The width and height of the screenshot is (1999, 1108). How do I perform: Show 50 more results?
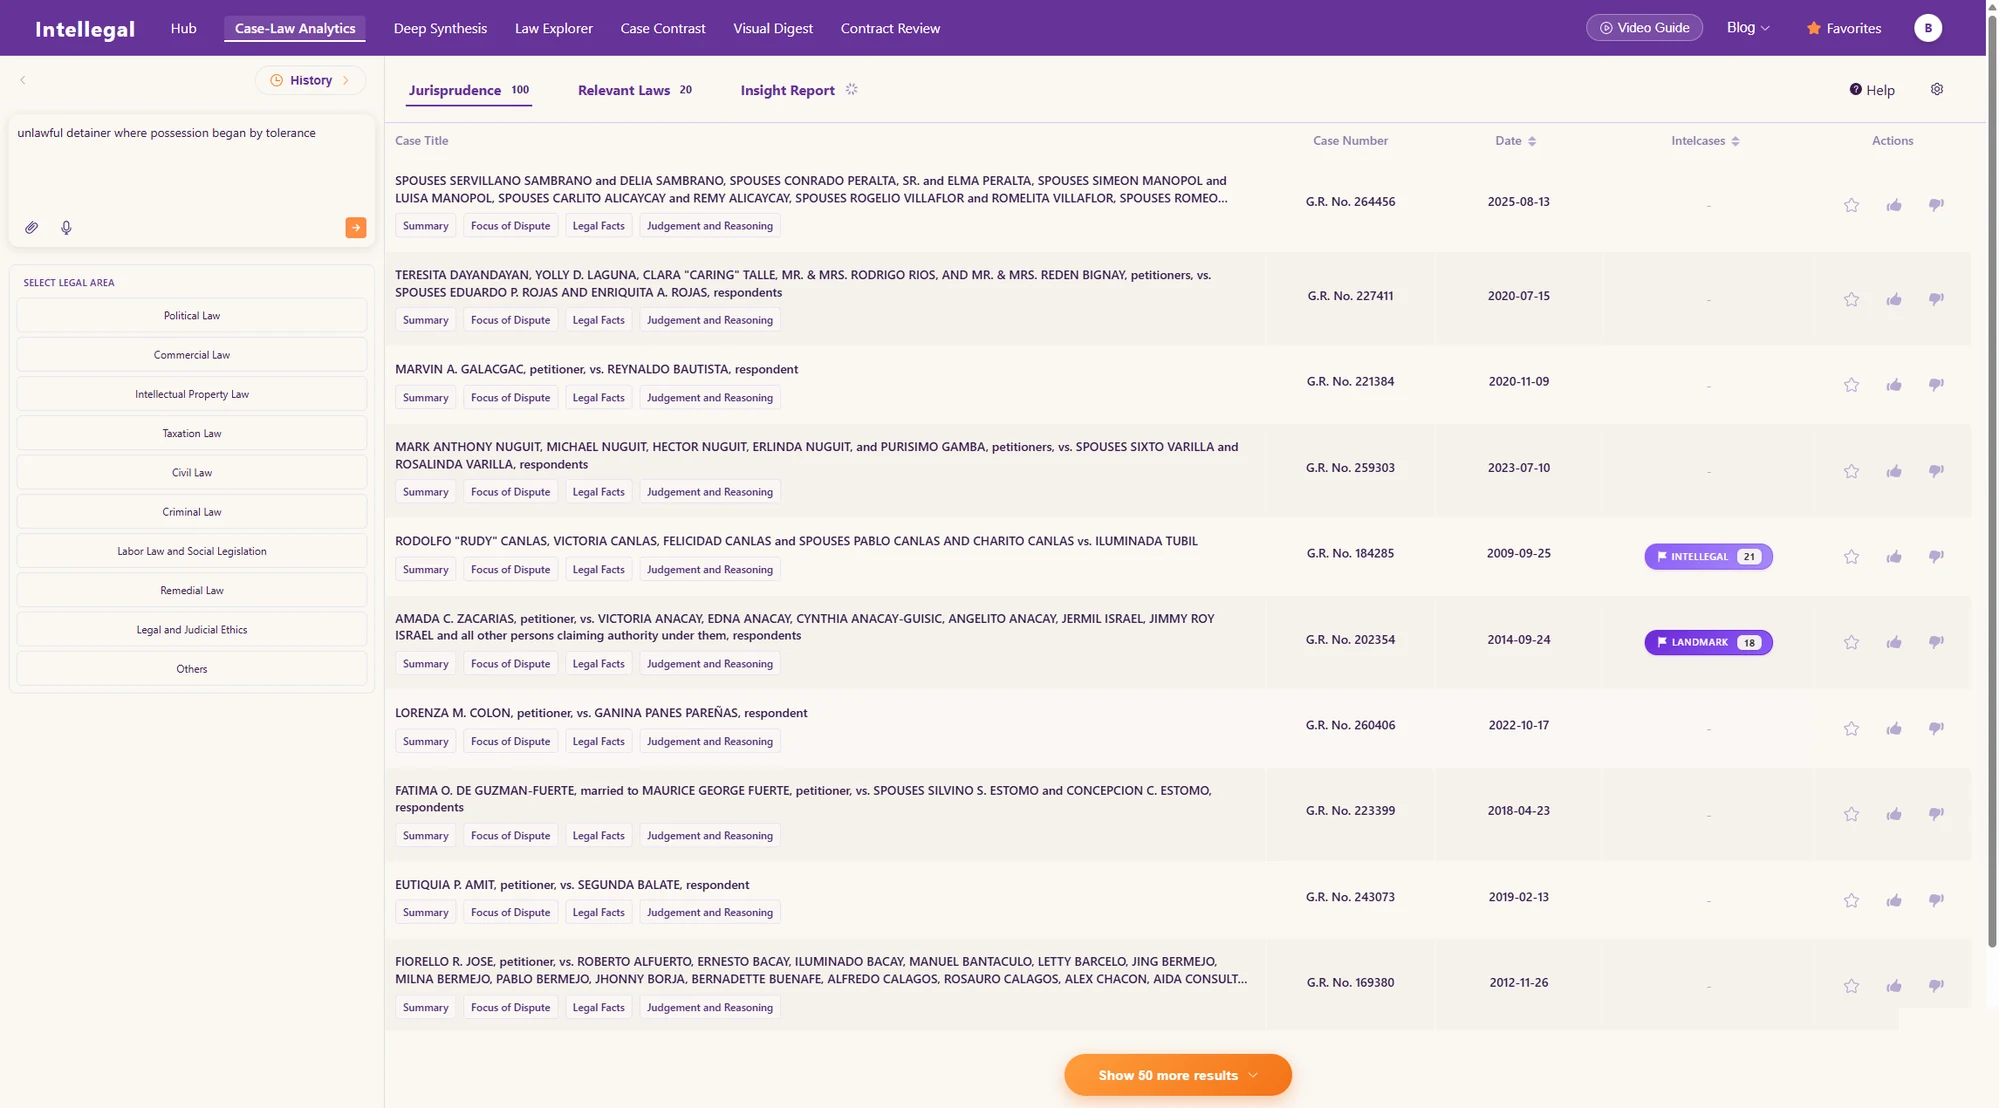pos(1177,1075)
